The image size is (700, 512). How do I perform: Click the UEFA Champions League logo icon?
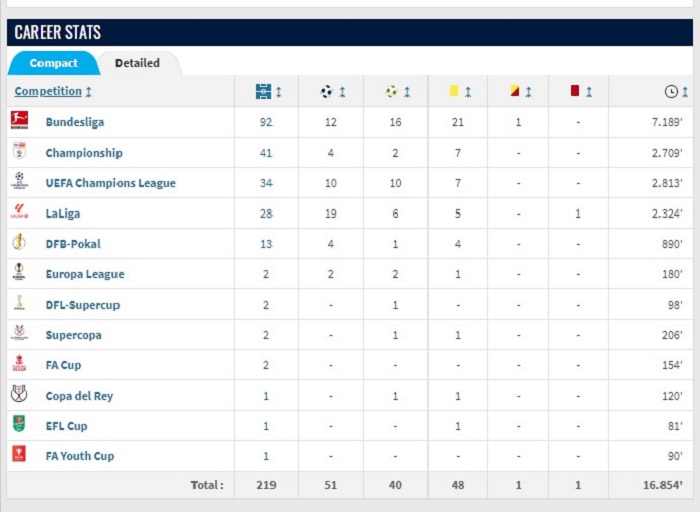(x=19, y=181)
